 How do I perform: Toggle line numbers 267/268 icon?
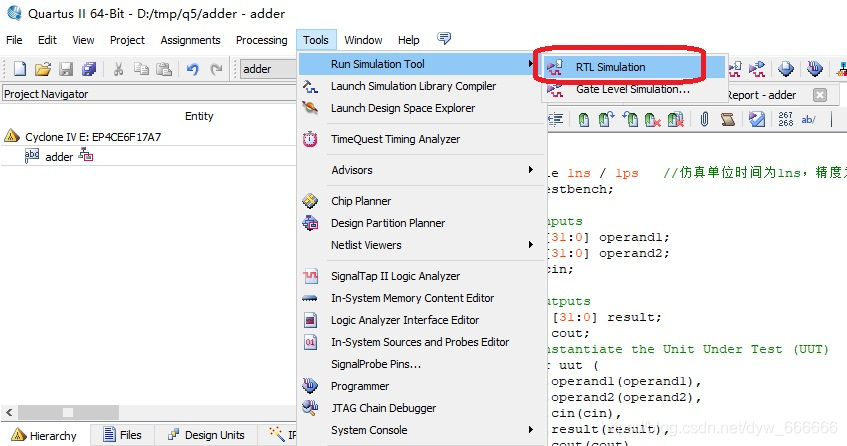click(785, 119)
